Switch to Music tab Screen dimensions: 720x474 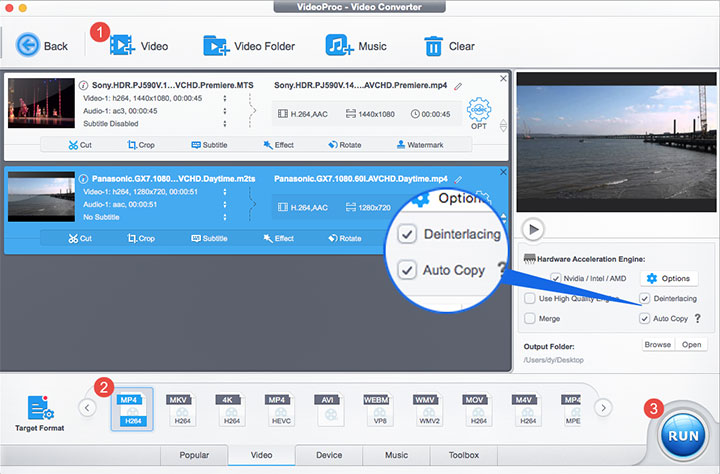(x=396, y=455)
